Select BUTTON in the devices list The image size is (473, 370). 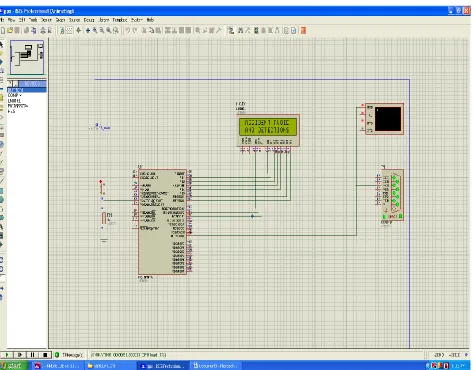27,90
